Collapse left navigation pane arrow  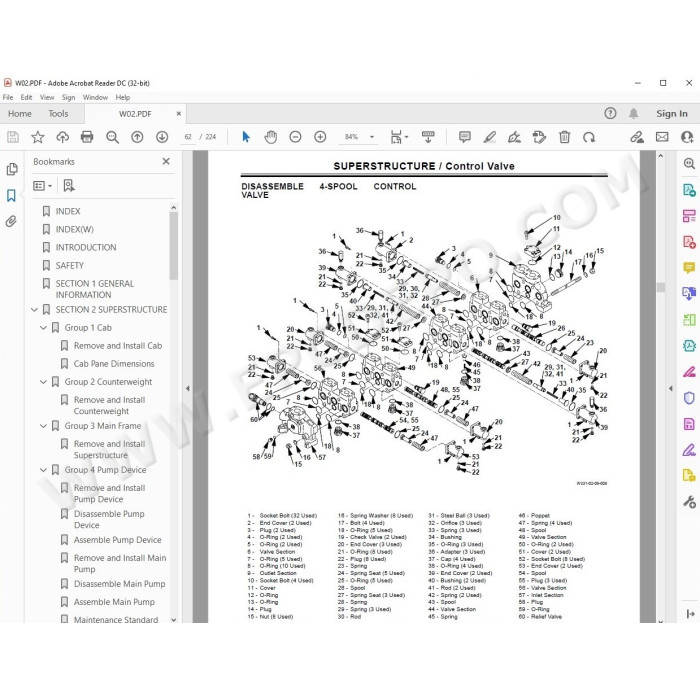(188, 388)
